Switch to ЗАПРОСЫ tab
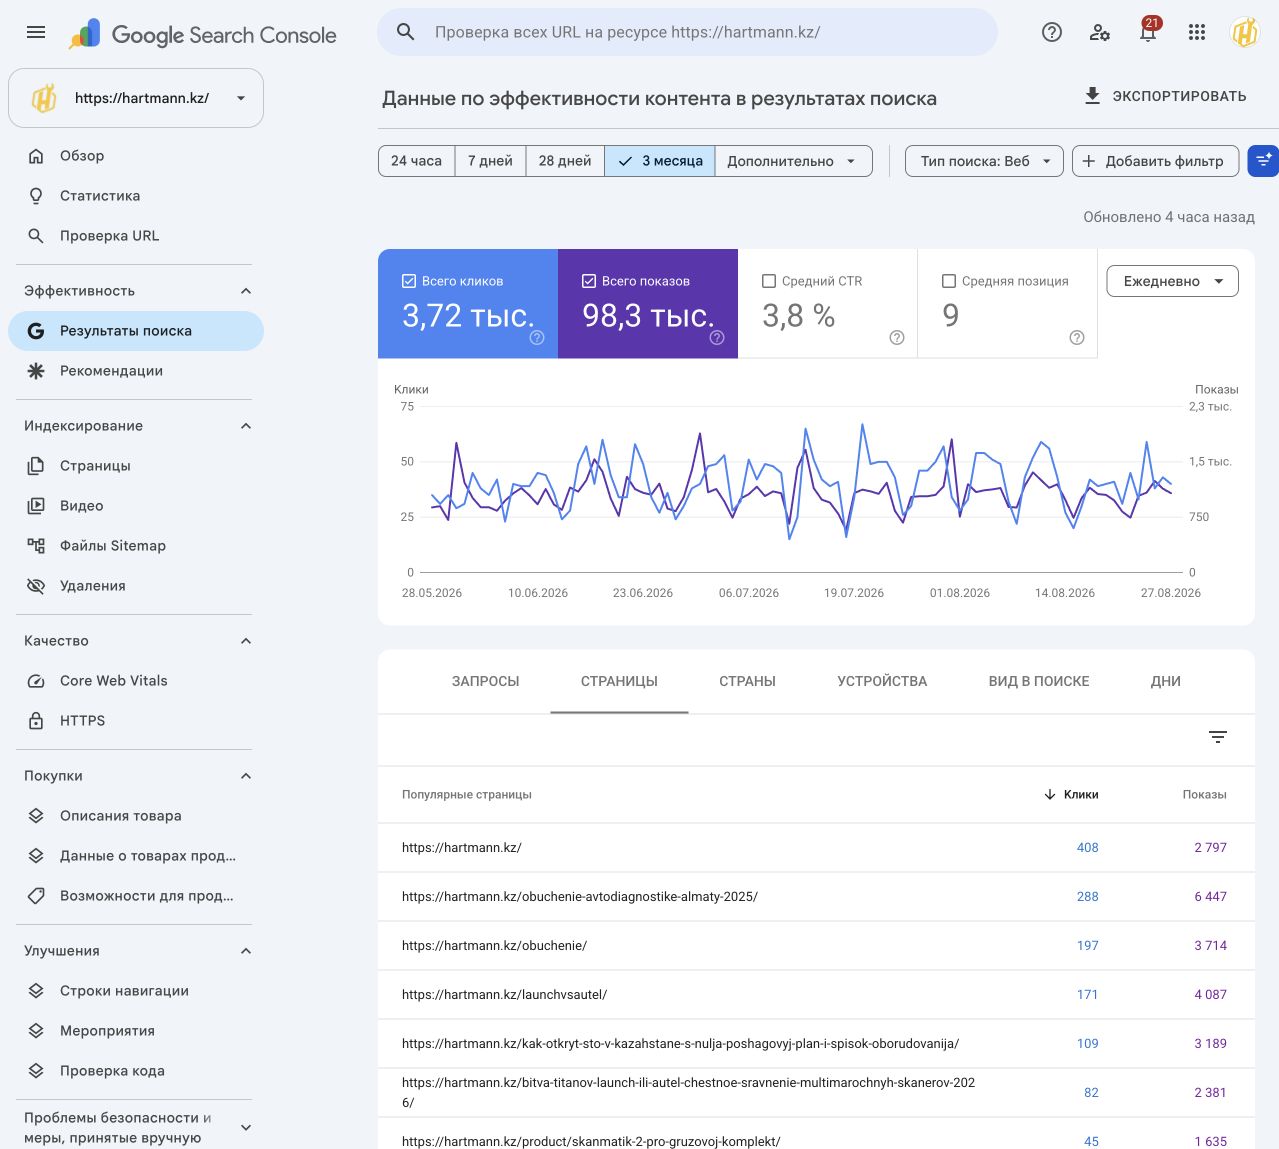Screen dimensions: 1279x1149 tap(486, 681)
